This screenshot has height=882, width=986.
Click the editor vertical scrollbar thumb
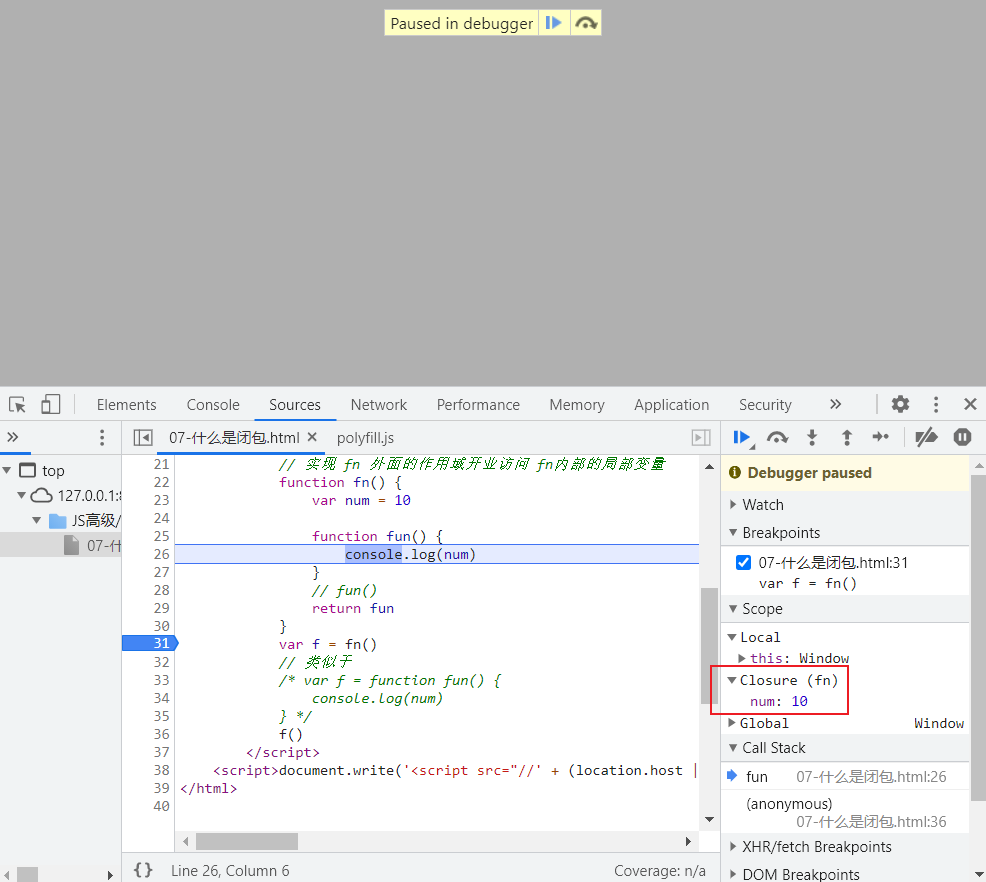tap(709, 646)
